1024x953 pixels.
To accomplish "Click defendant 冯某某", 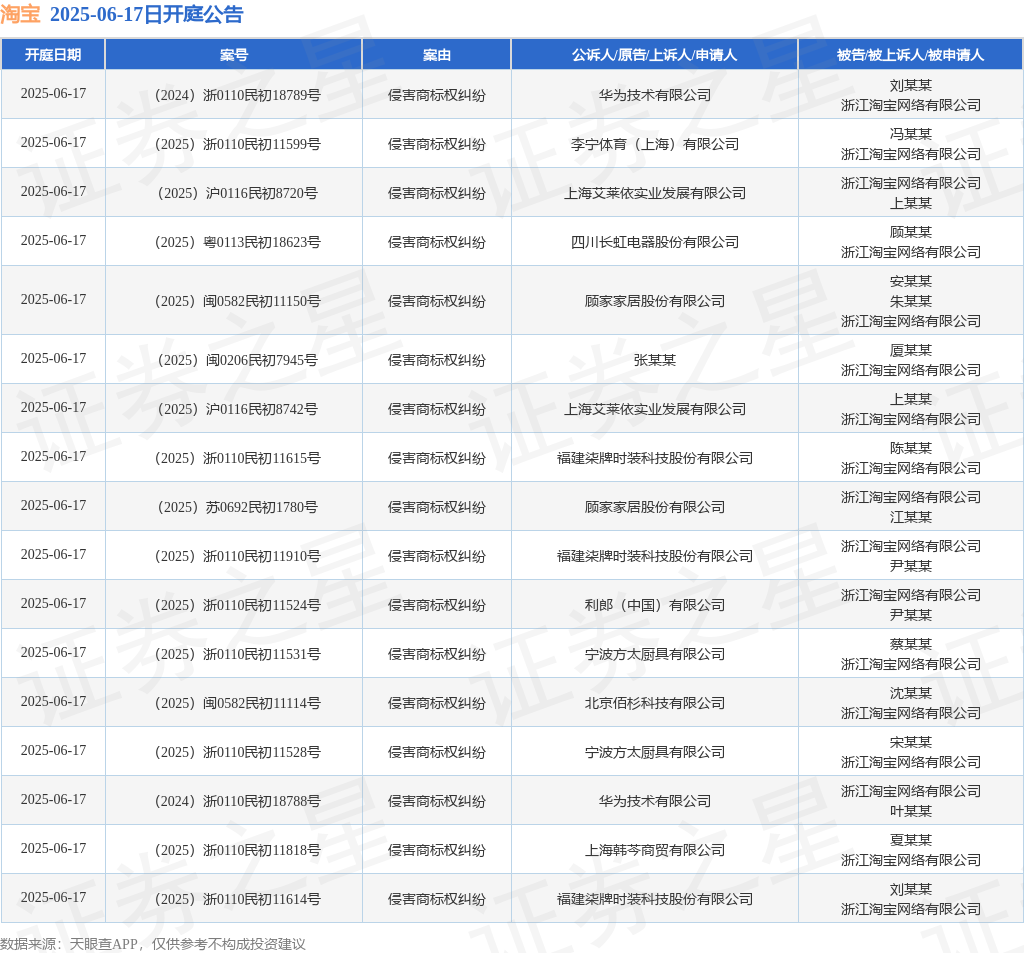I will [910, 135].
